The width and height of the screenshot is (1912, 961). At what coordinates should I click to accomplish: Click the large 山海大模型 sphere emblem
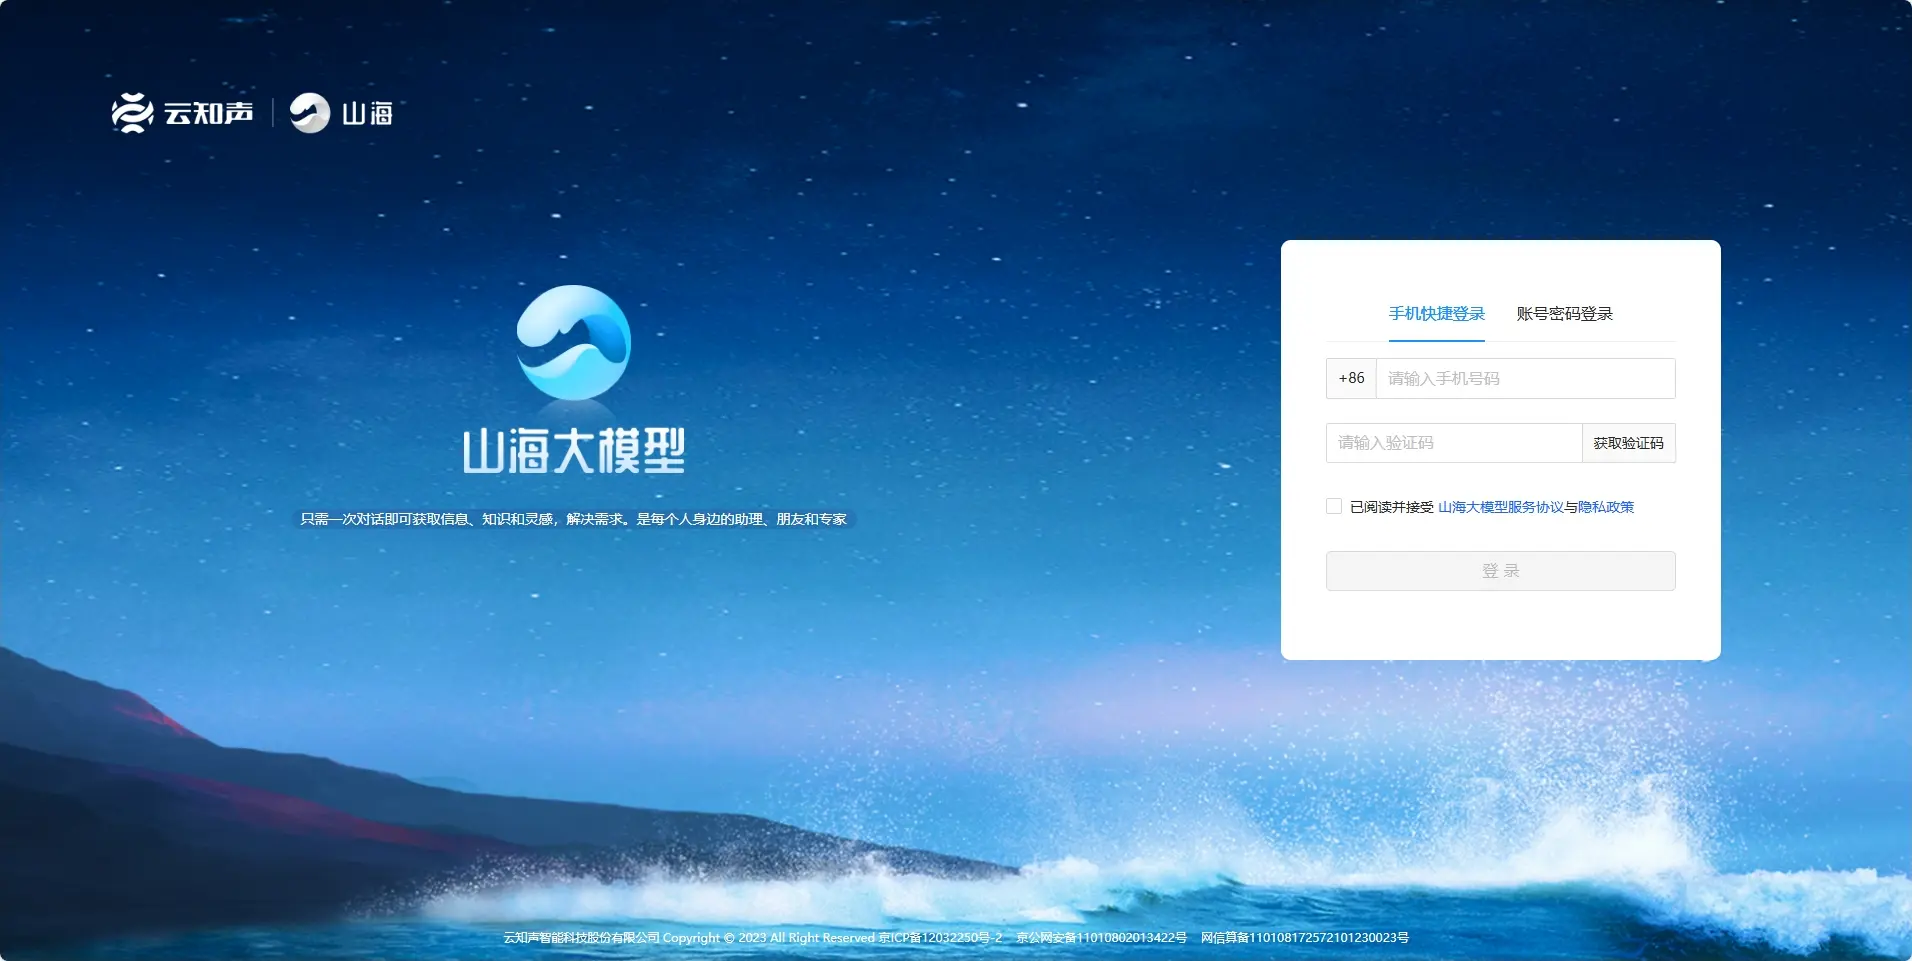coord(573,342)
